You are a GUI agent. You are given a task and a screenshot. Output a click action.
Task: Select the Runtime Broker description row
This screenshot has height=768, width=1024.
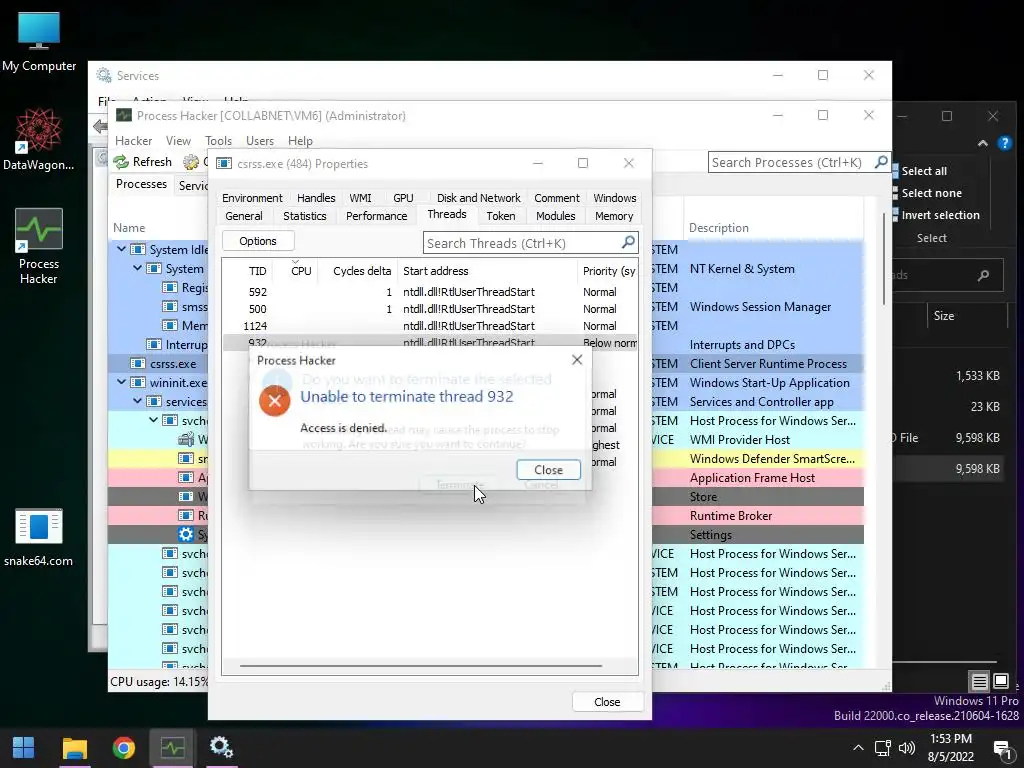point(731,515)
